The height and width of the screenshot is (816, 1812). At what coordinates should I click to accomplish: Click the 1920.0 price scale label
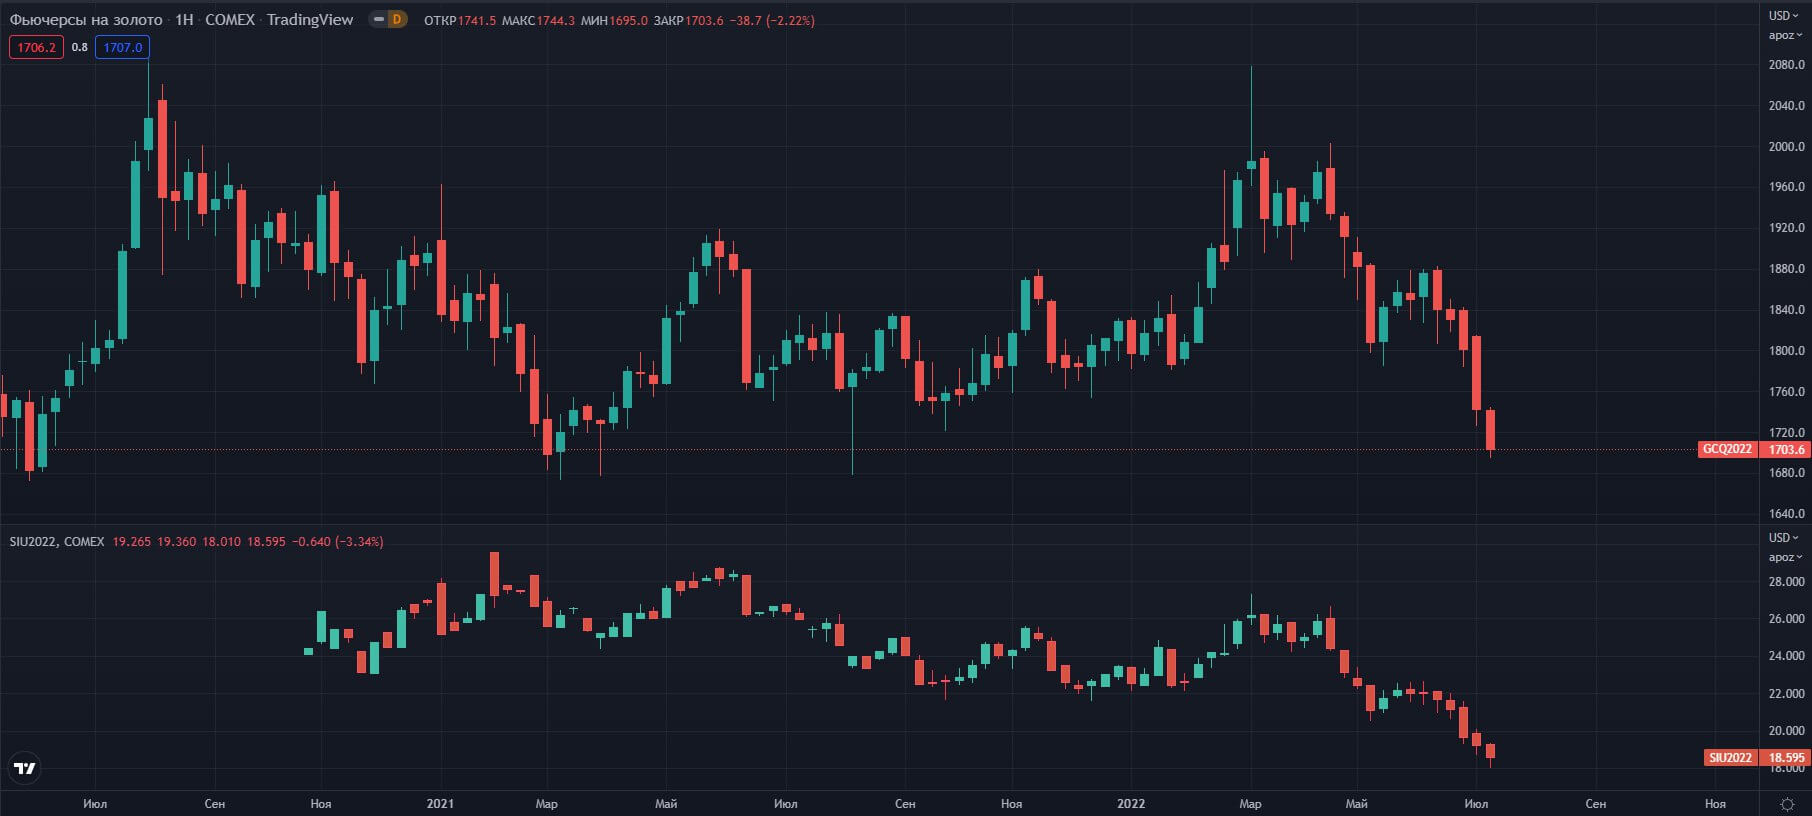coord(1786,228)
